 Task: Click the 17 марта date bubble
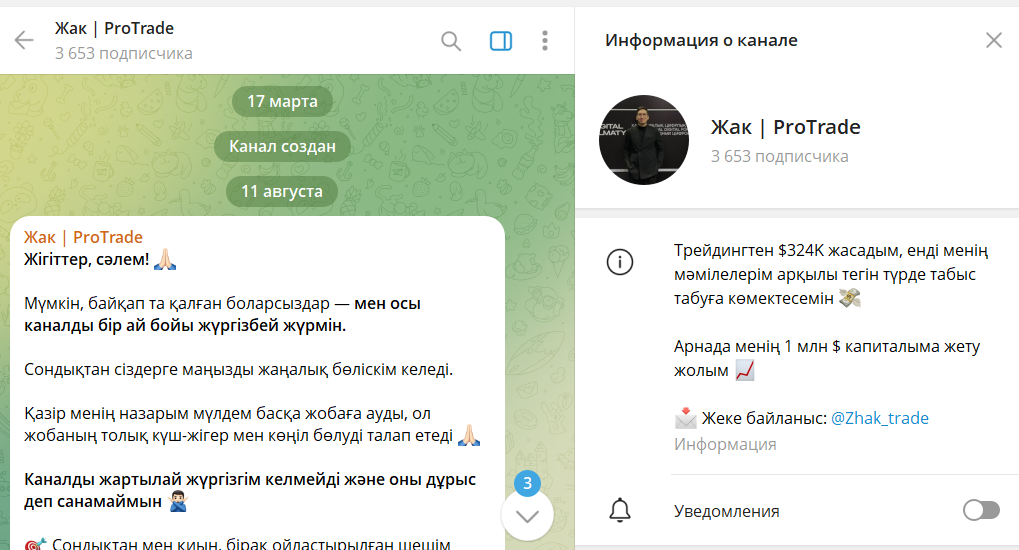coord(282,101)
